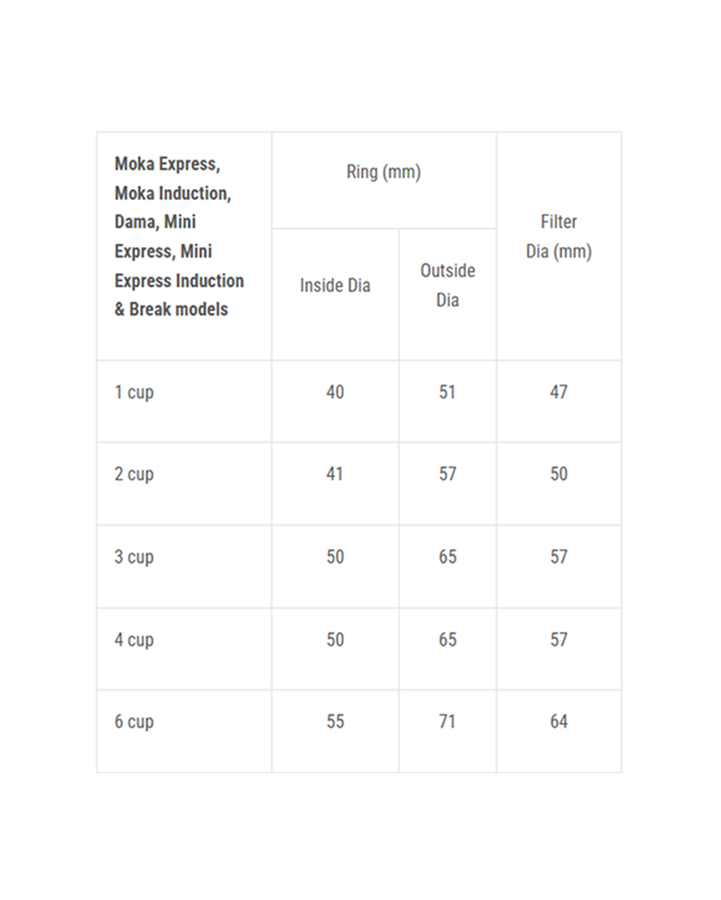Select filter diameter value 47
721x900 pixels.
coord(558,393)
